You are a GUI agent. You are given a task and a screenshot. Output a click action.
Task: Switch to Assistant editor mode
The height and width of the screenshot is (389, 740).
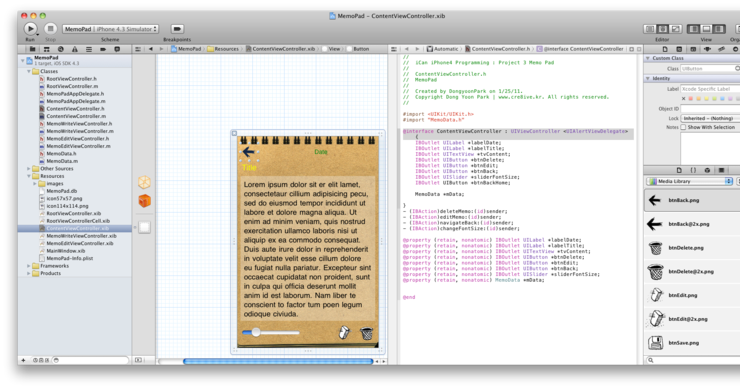tap(663, 29)
